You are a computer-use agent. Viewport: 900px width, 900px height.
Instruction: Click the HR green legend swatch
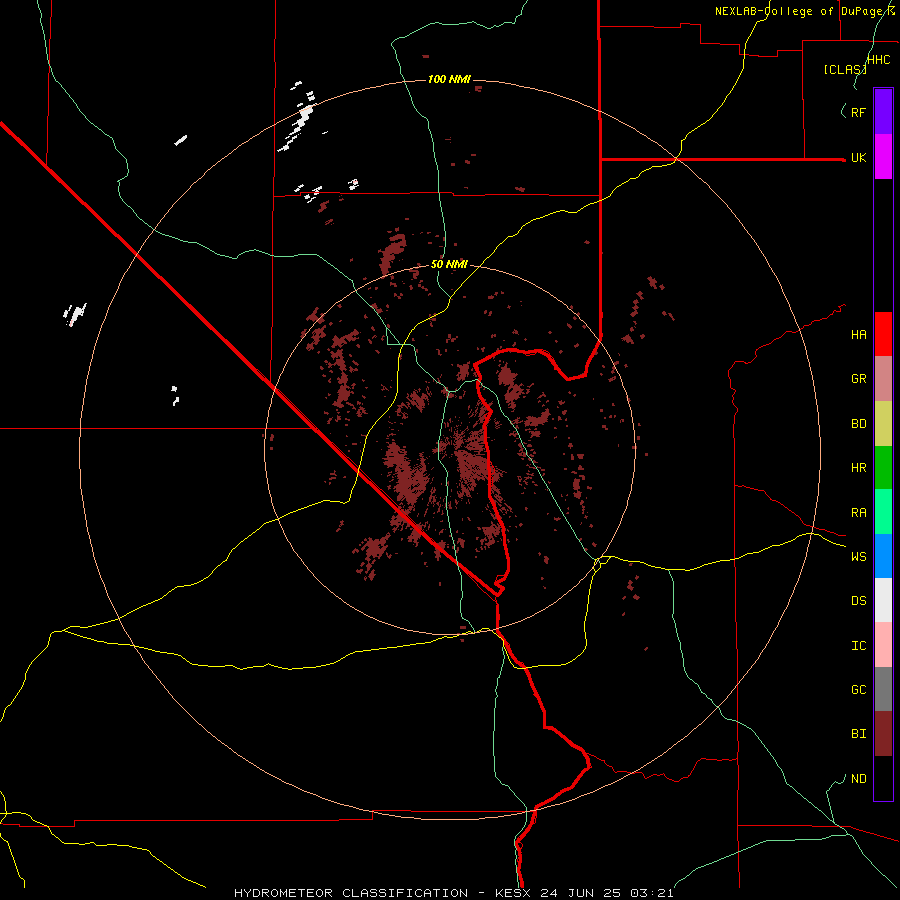click(883, 468)
